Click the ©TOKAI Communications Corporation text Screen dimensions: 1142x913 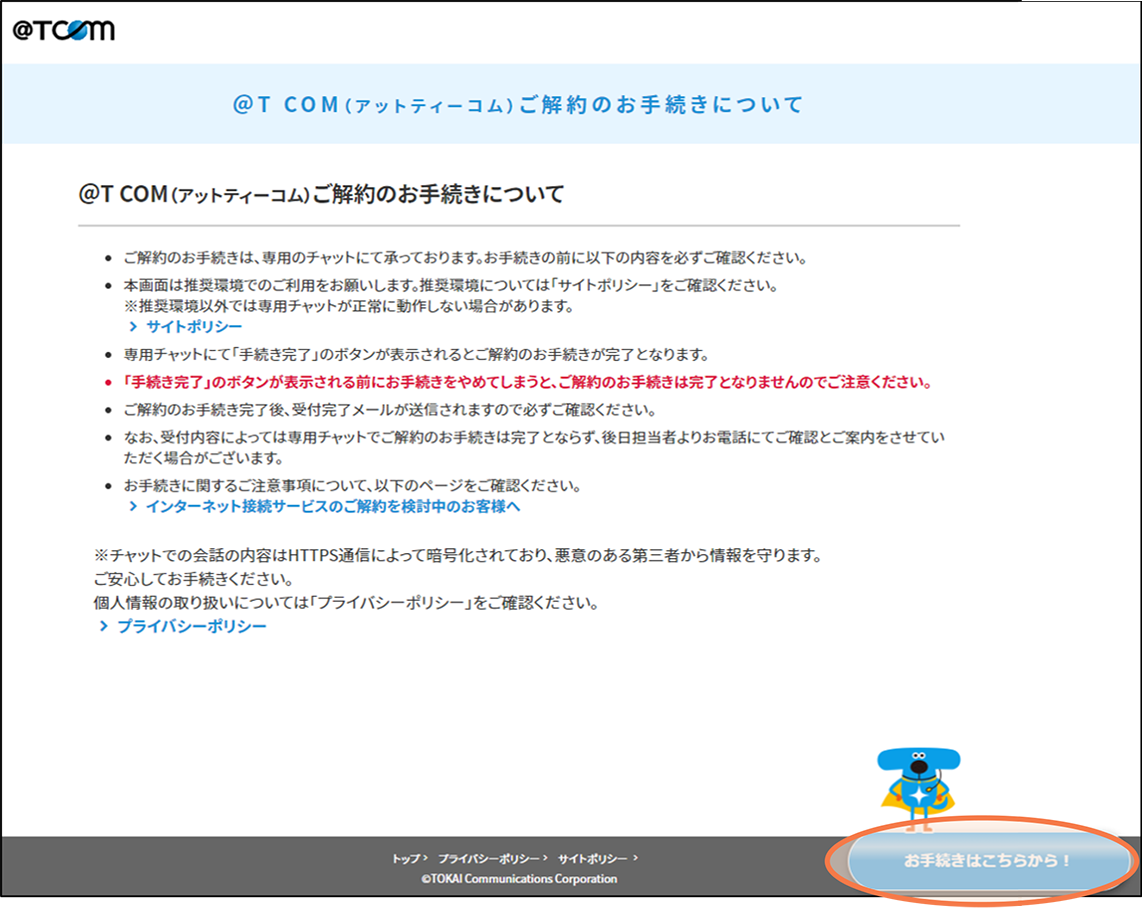click(x=519, y=880)
